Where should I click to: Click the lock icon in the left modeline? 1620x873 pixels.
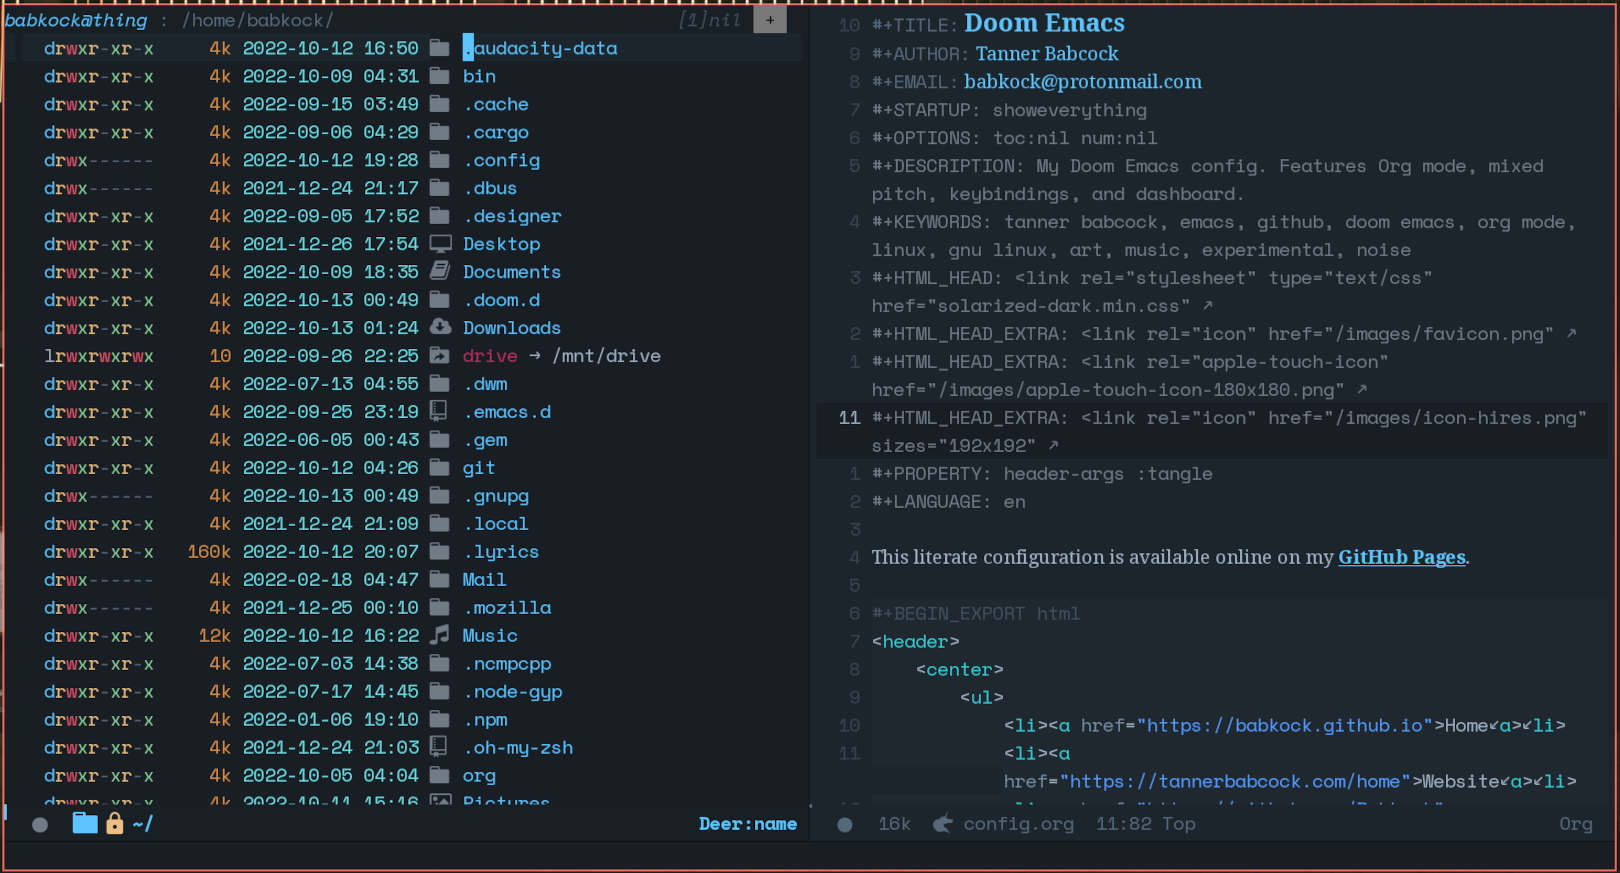click(115, 824)
